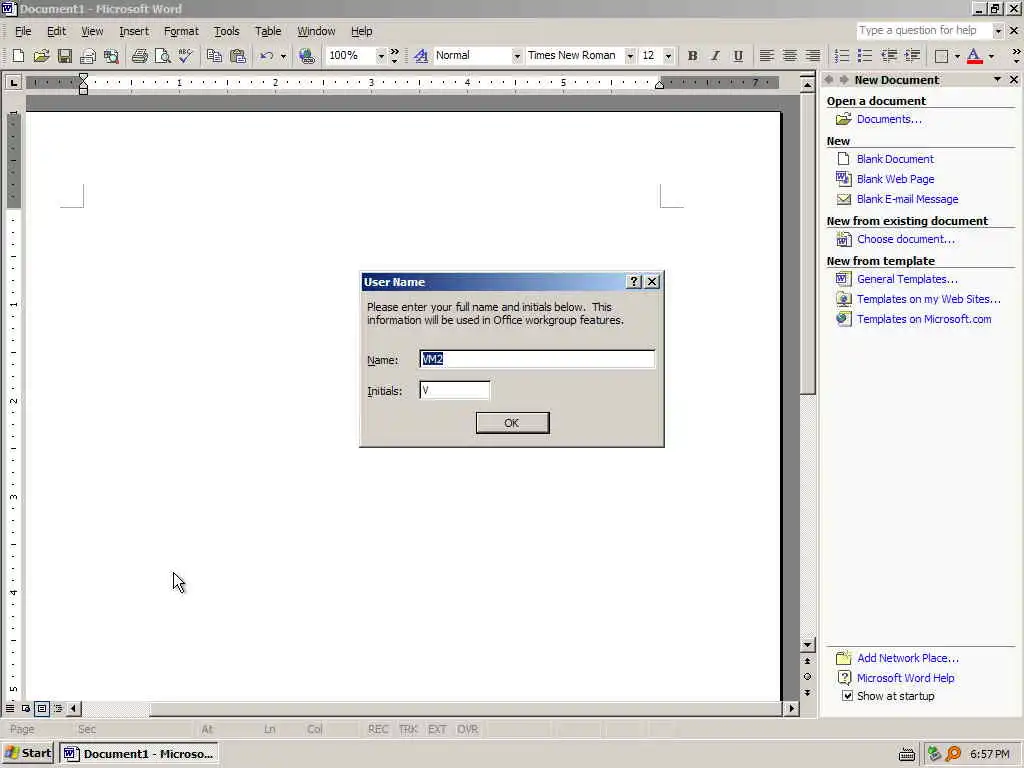
Task: Click the Add Network Place folder icon
Action: pyautogui.click(x=844, y=658)
